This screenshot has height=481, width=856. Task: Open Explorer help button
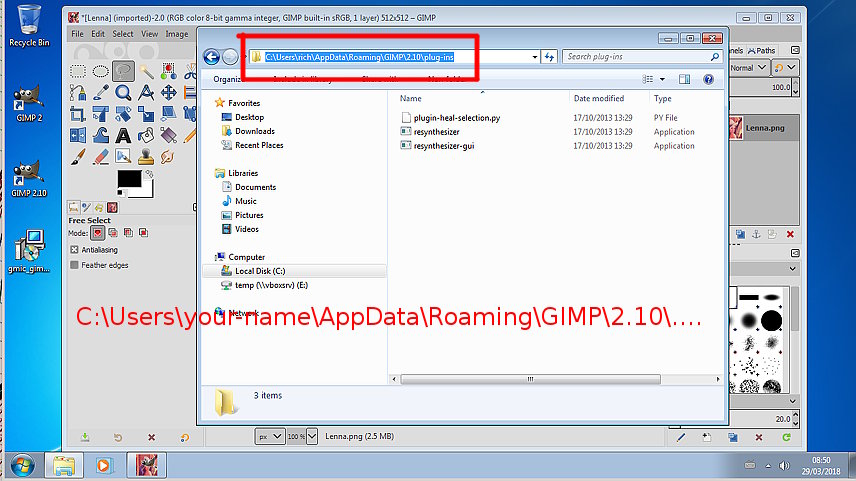[x=708, y=79]
